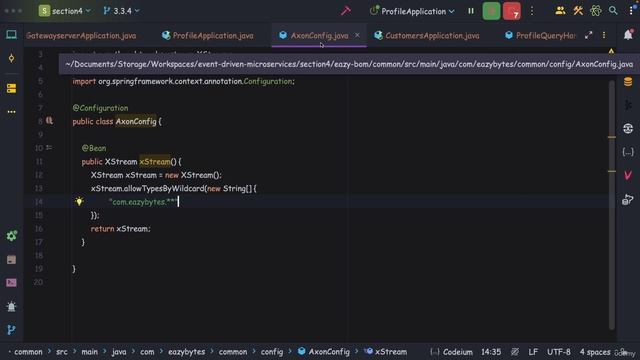Click 'config' breadcrumb
The width and height of the screenshot is (640, 360).
click(272, 352)
